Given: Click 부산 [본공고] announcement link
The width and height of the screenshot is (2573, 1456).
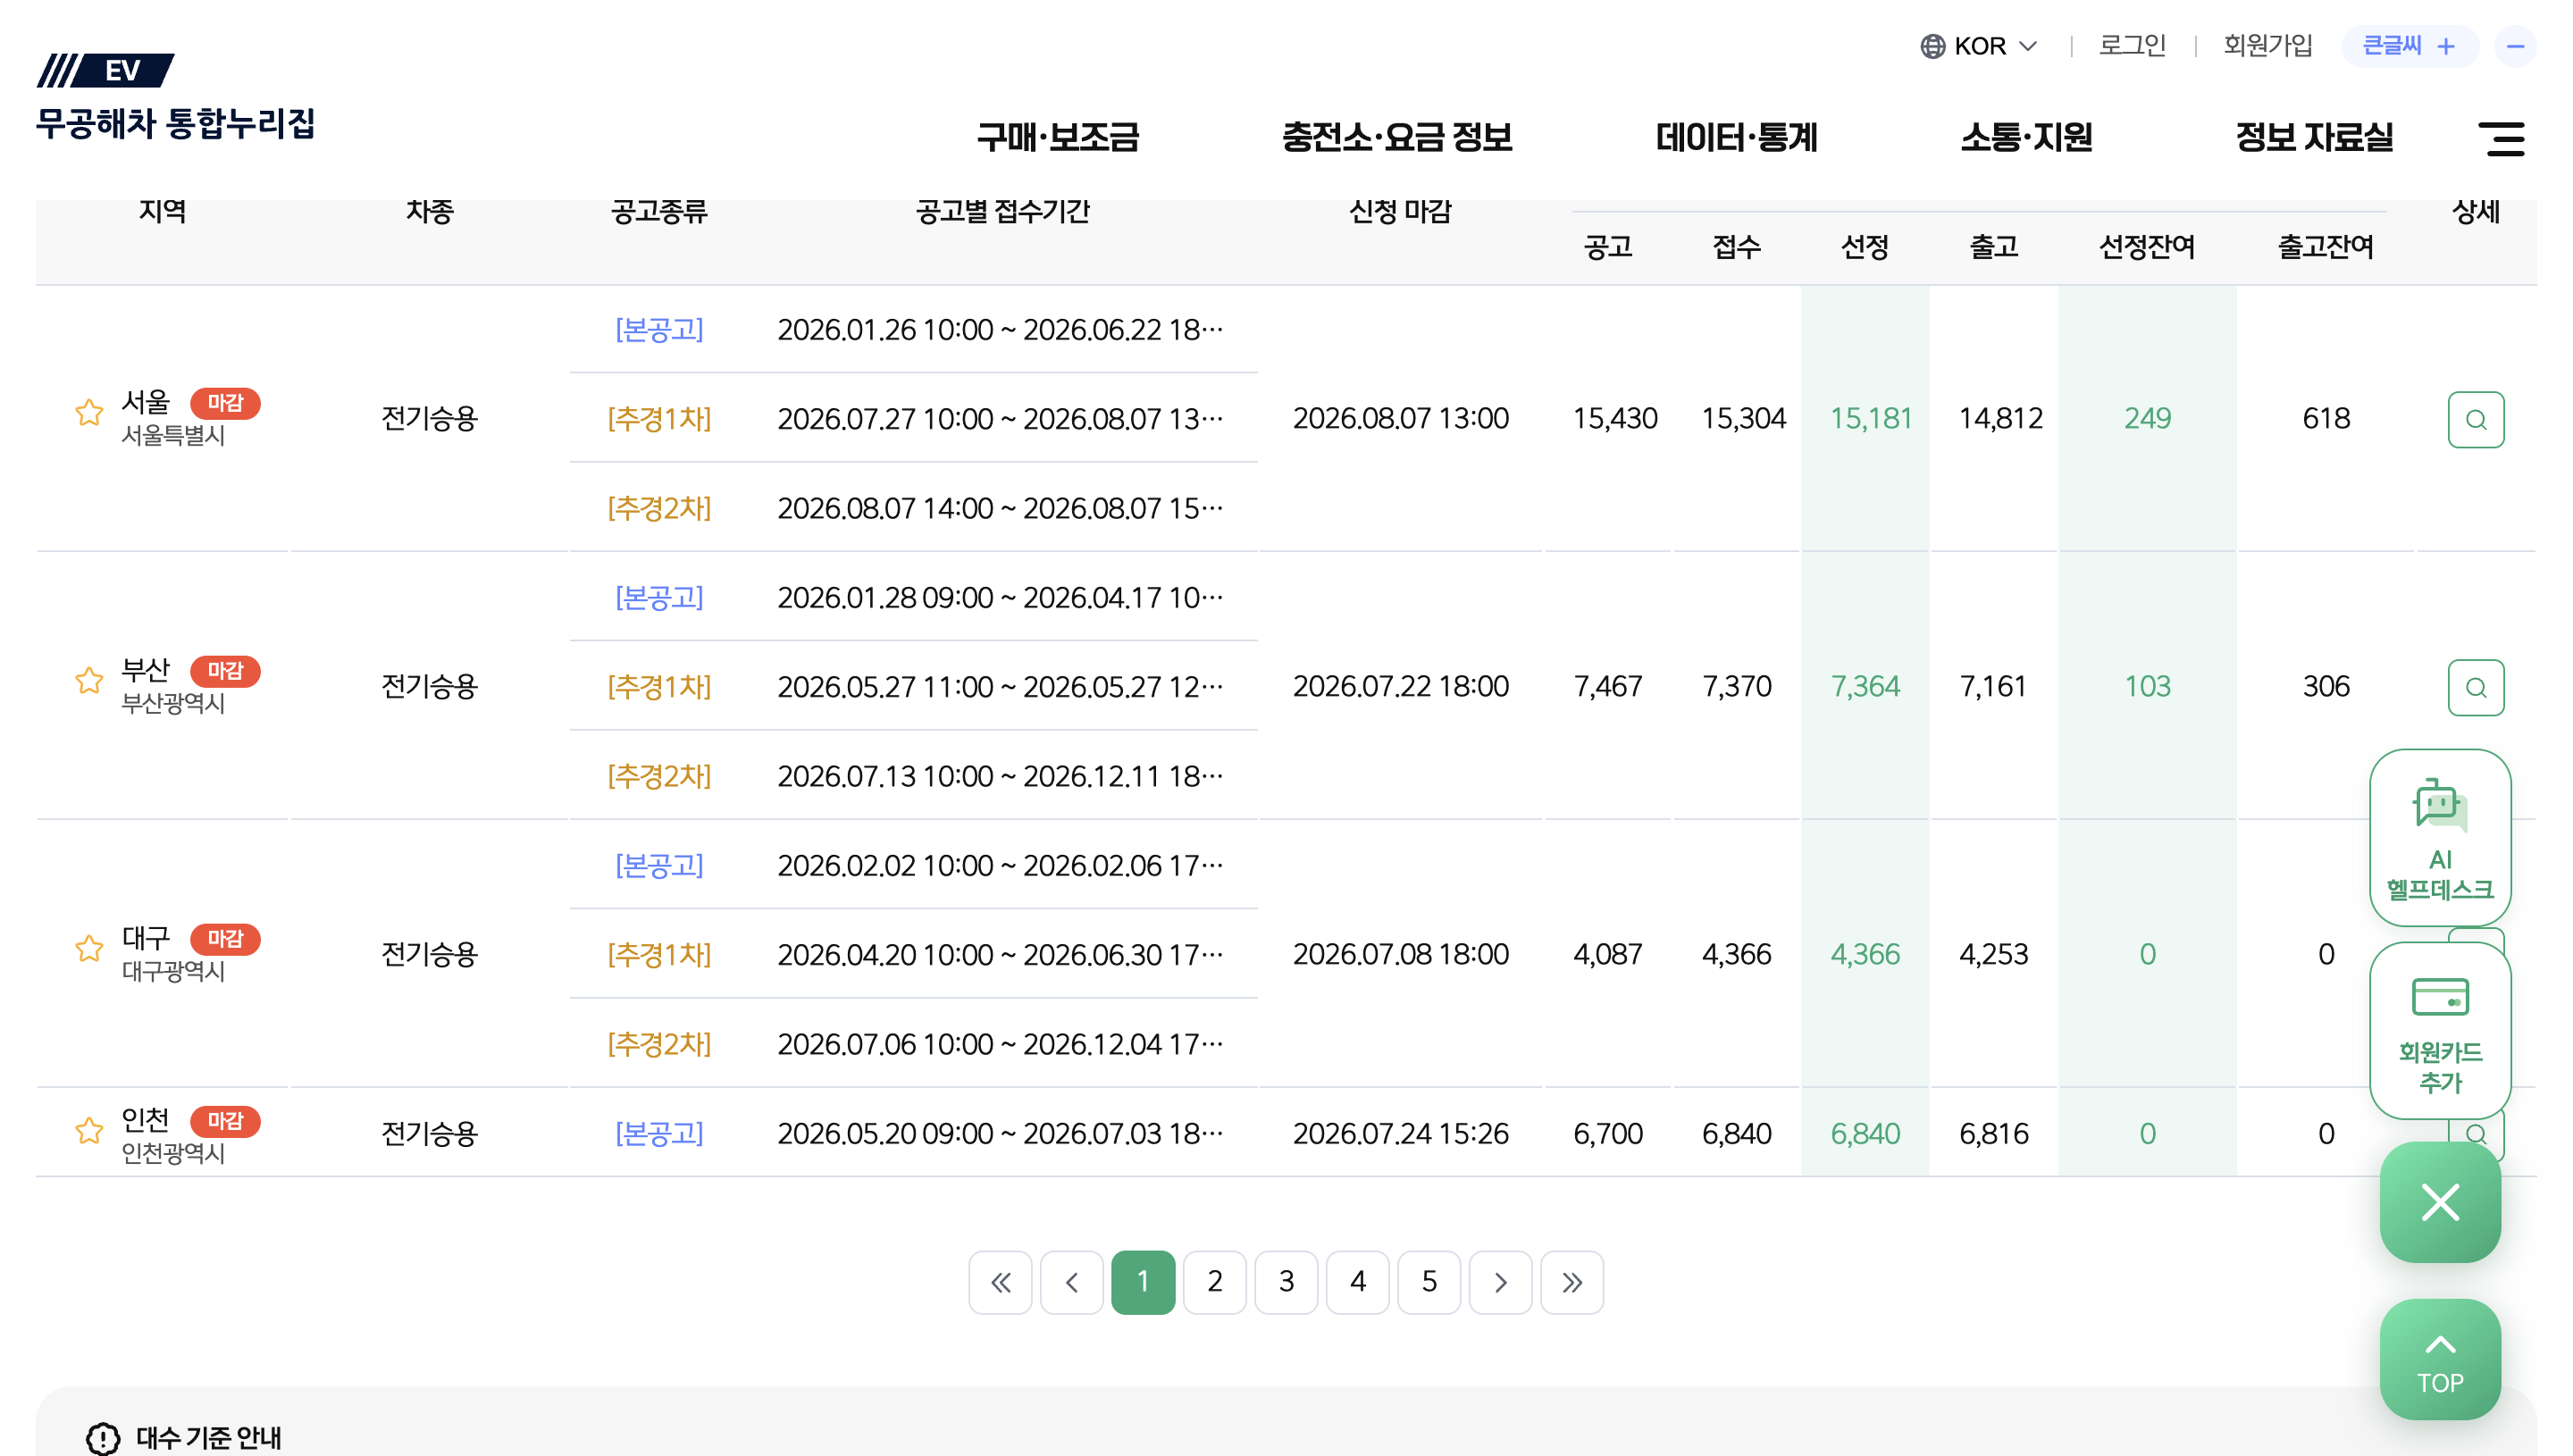Looking at the screenshot, I should coord(659,598).
